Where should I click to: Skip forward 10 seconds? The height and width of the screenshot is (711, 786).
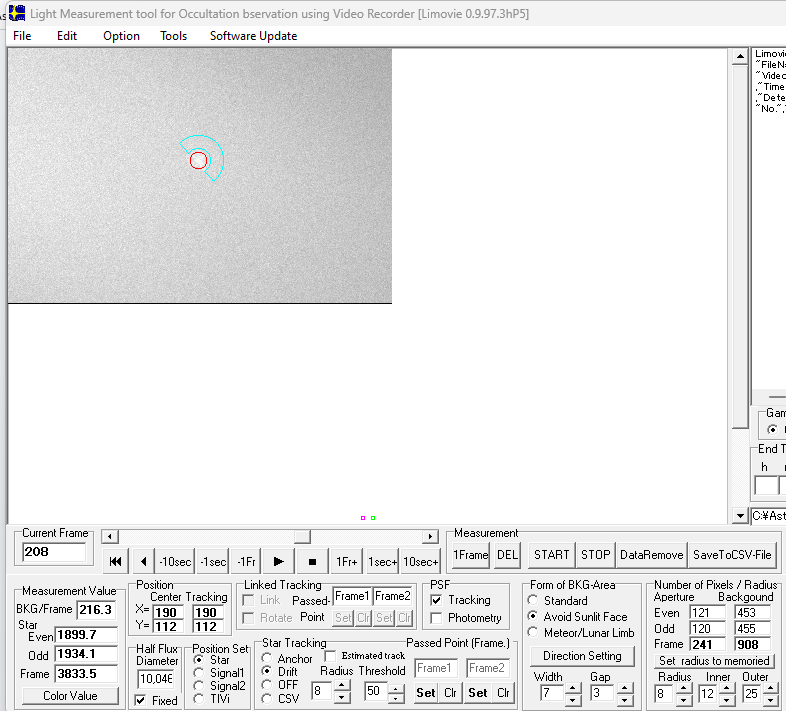pos(420,562)
